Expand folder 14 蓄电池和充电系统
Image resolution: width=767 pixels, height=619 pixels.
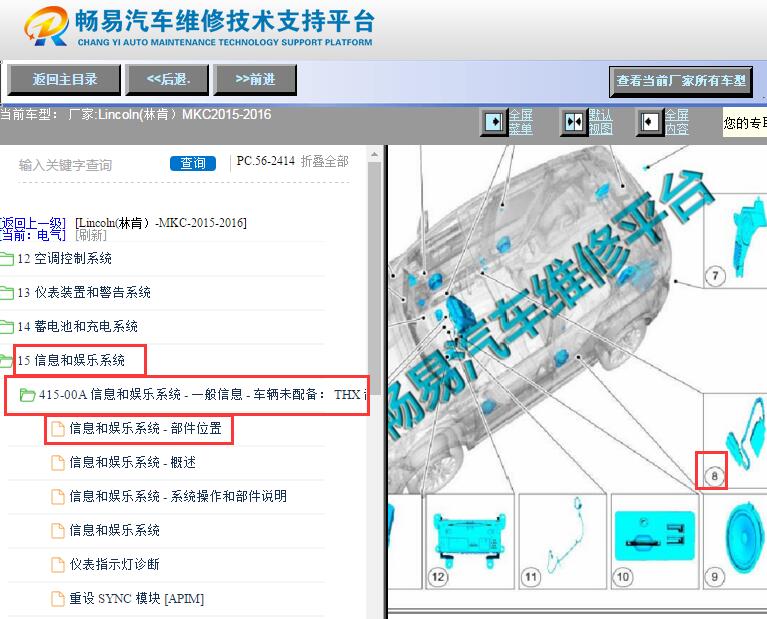point(77,326)
